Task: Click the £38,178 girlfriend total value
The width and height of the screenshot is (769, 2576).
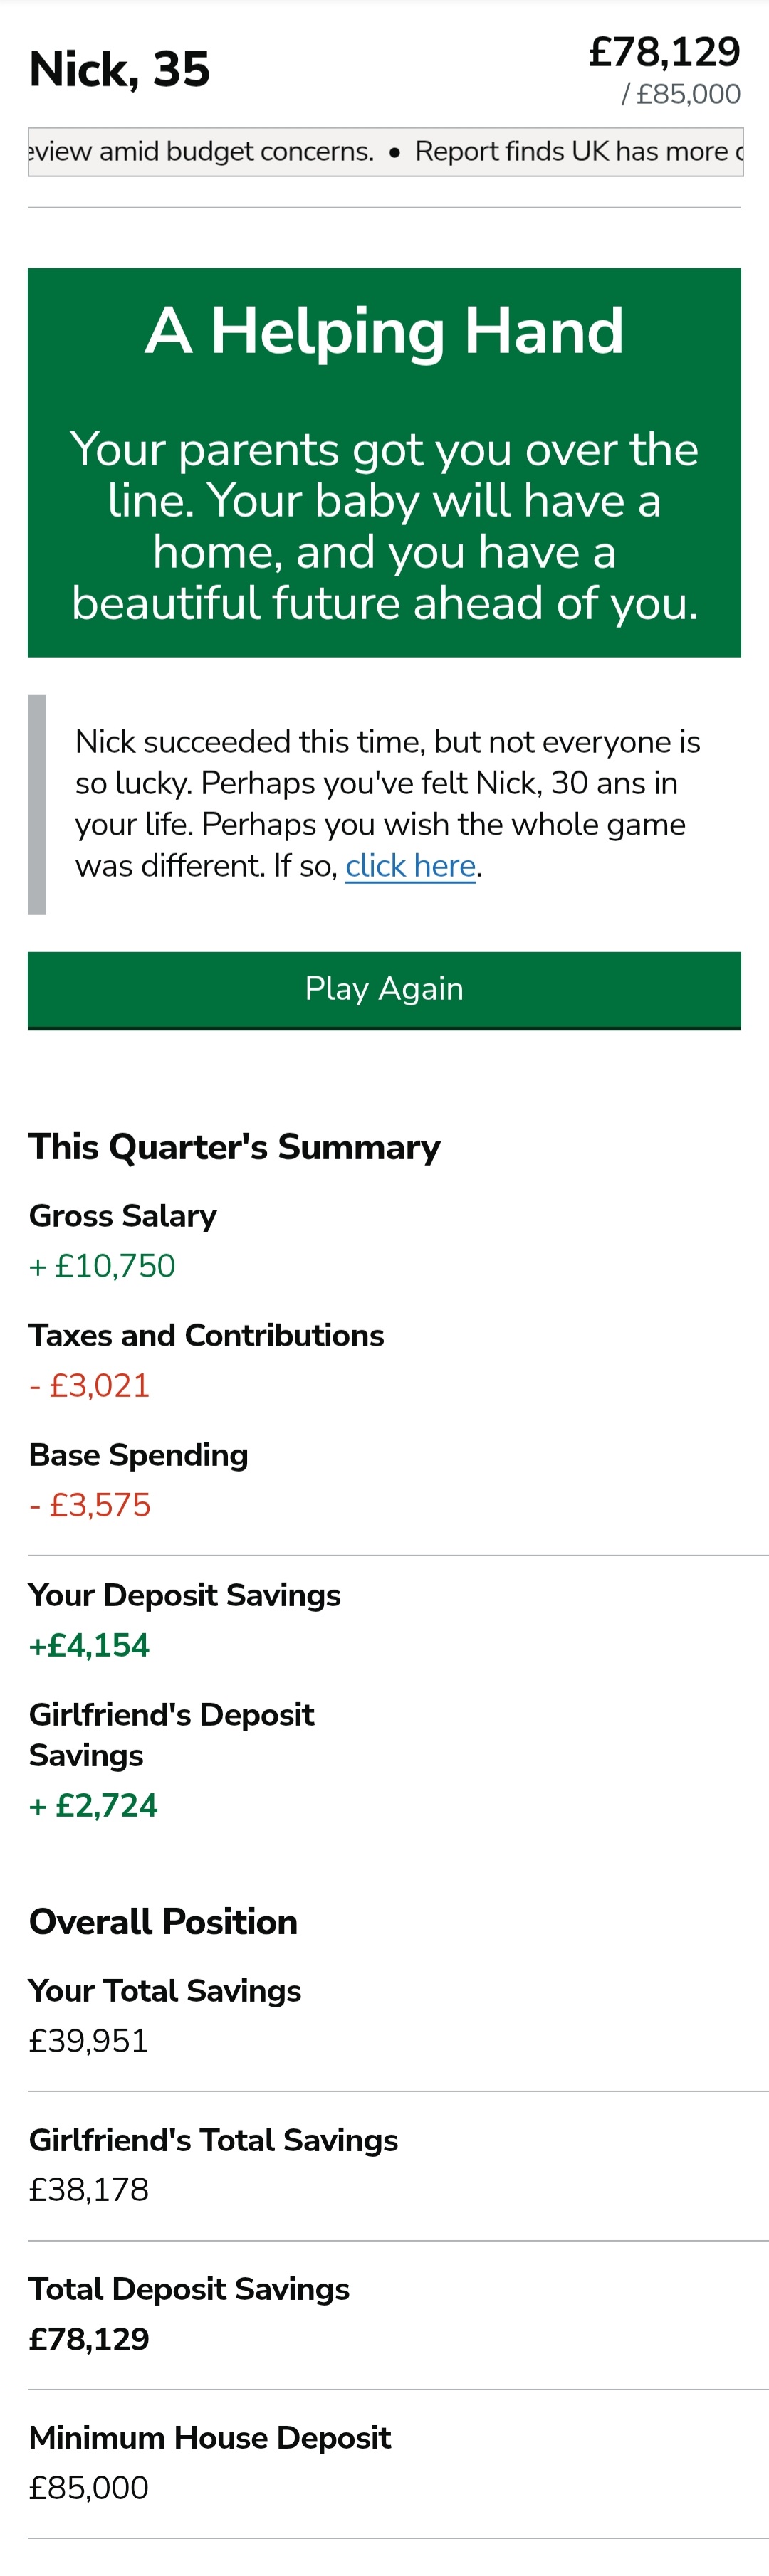Action: [x=88, y=2190]
